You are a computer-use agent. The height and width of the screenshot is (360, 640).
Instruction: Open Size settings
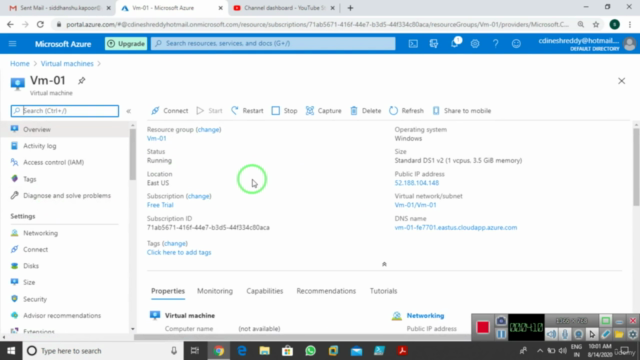(29, 282)
